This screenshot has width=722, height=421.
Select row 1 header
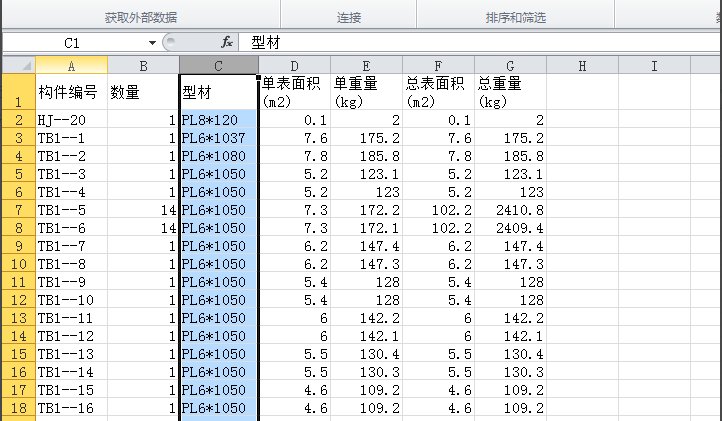coord(19,92)
